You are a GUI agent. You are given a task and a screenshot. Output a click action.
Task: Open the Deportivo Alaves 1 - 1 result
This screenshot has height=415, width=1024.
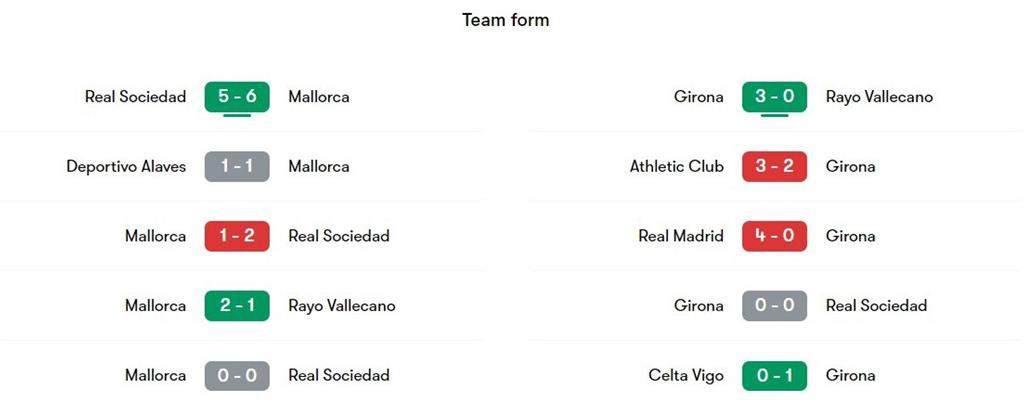(237, 167)
